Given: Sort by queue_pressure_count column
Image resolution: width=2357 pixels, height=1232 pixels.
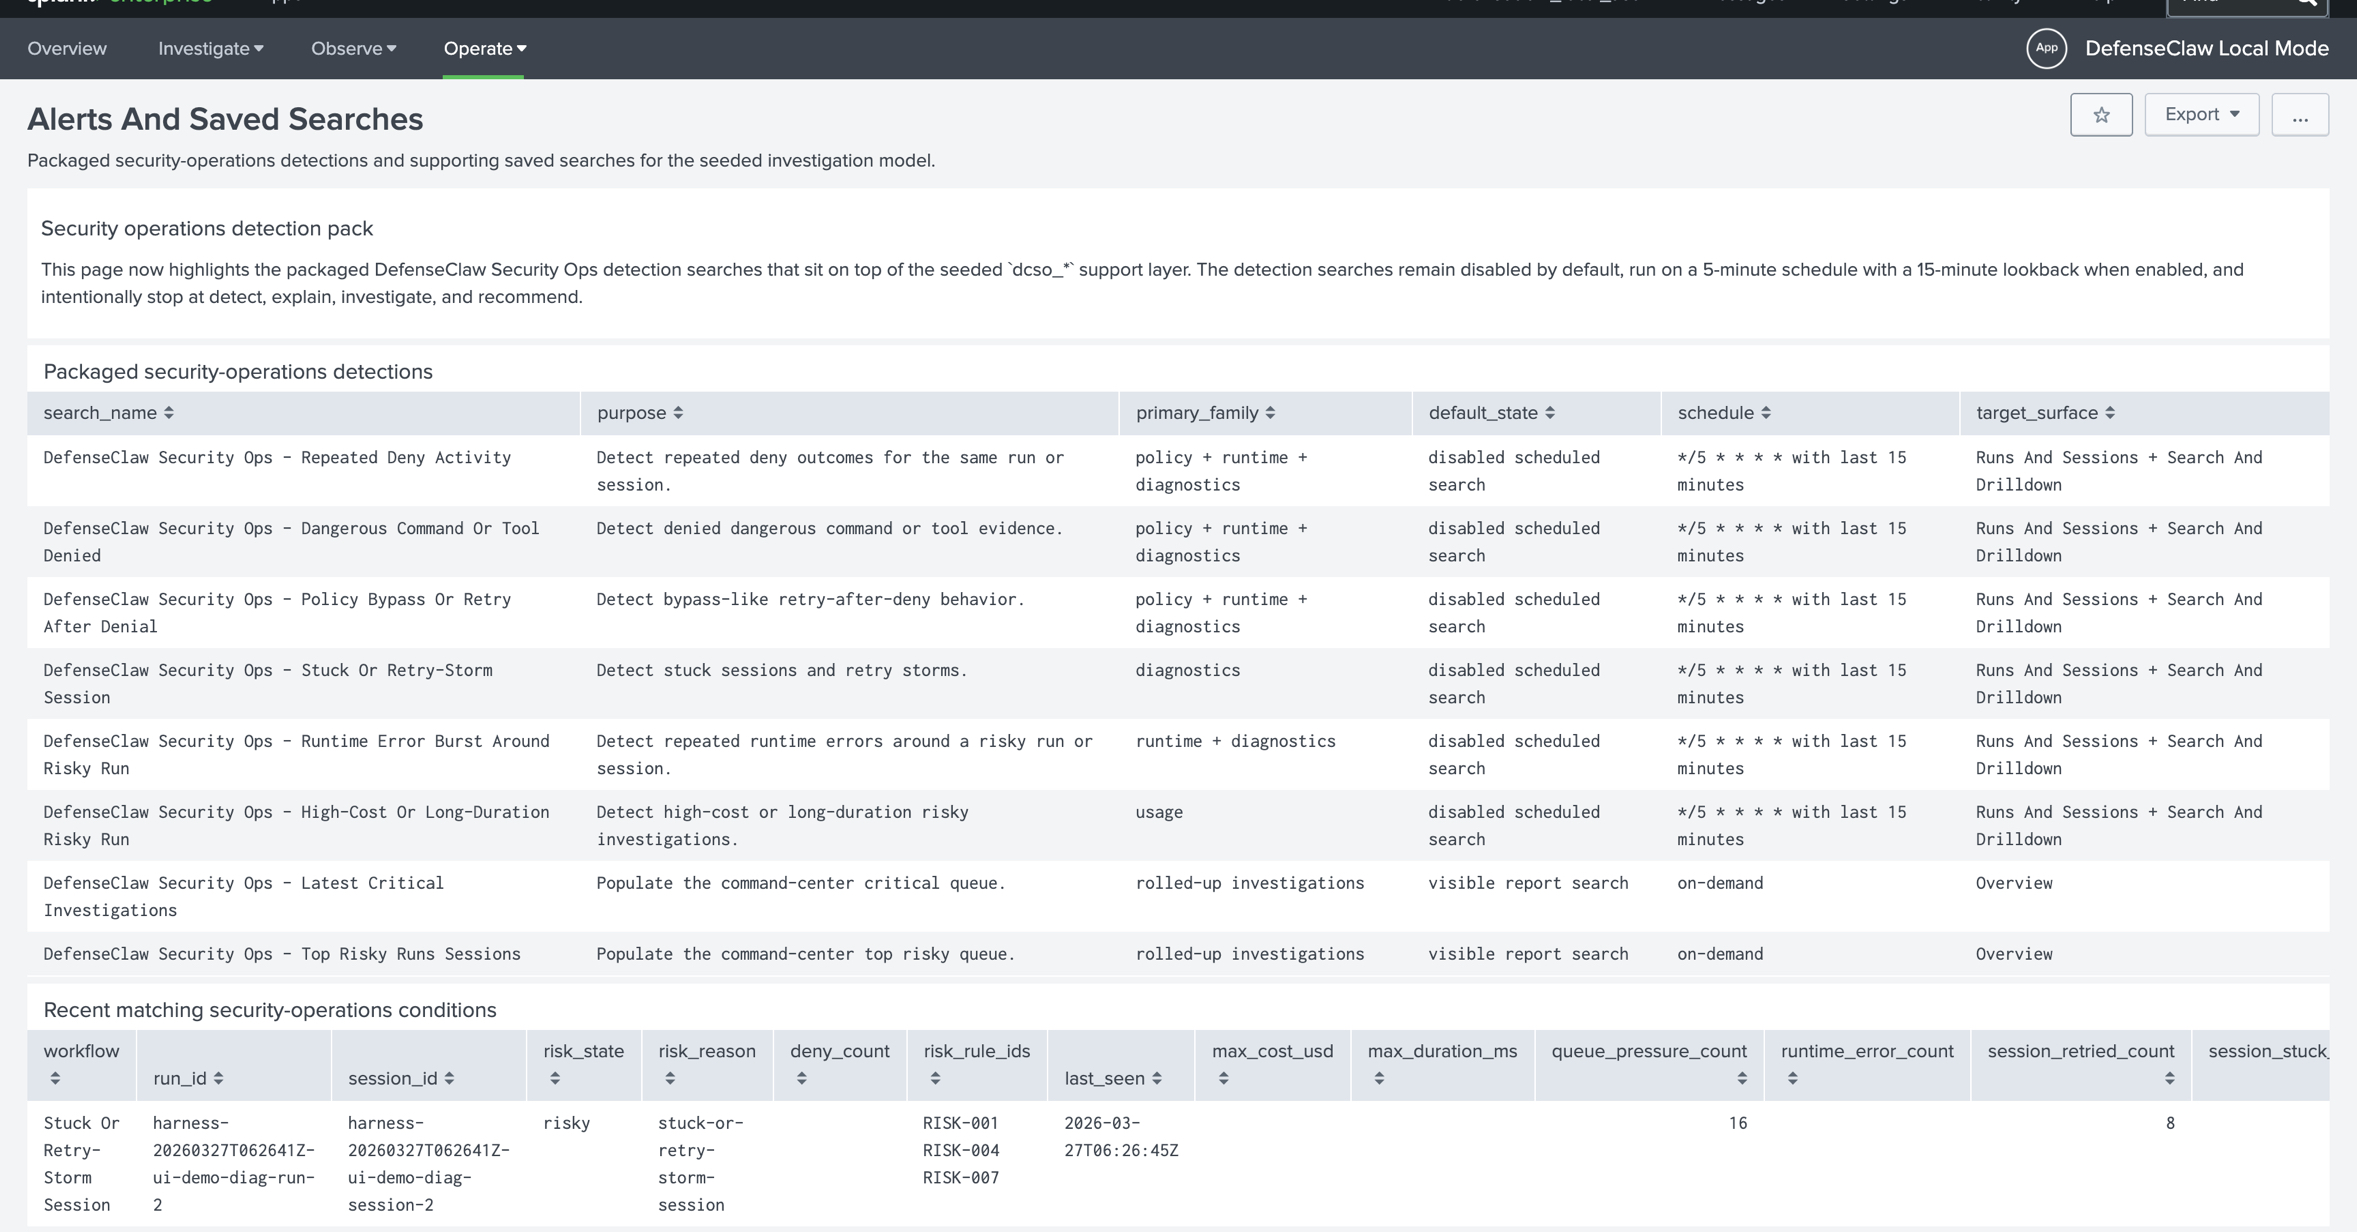Looking at the screenshot, I should [x=1741, y=1078].
